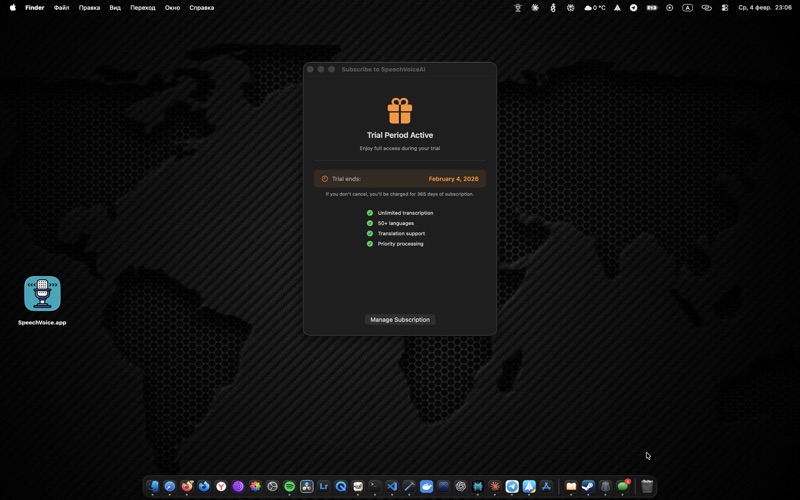Launch Firefox from the Dock
This screenshot has height=500, width=800.
pyautogui.click(x=187, y=486)
